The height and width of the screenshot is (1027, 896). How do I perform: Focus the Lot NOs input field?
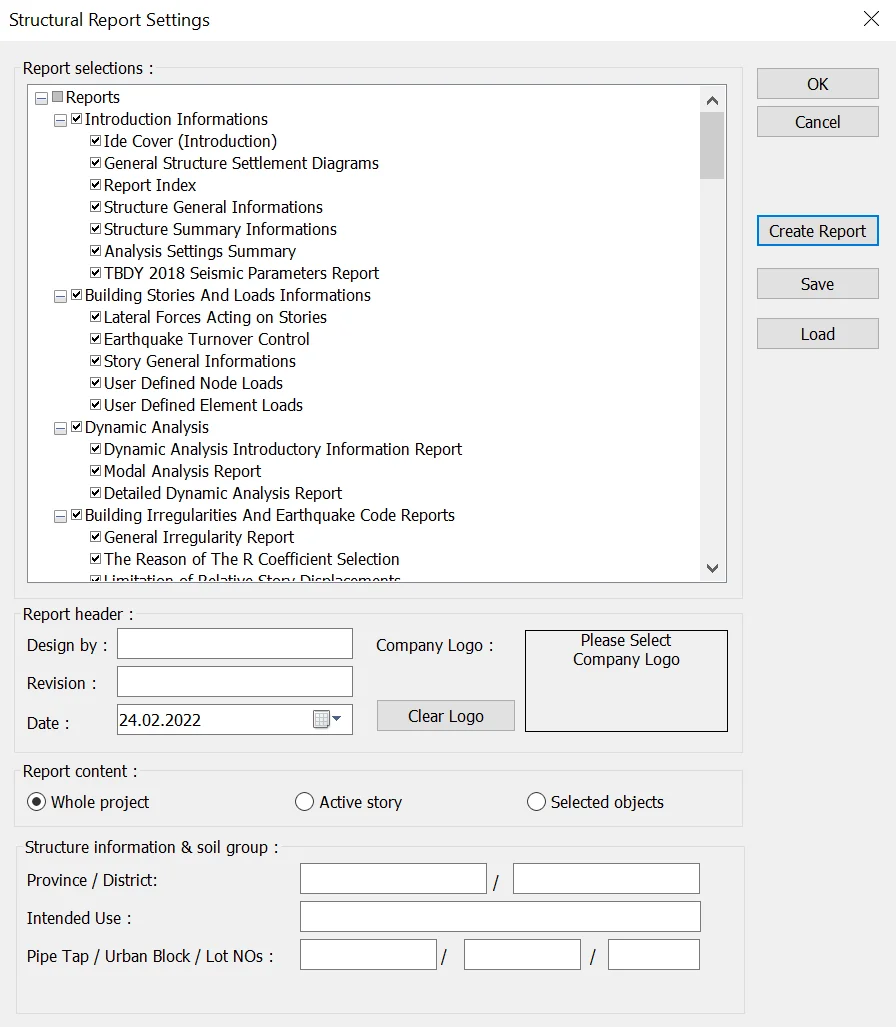click(x=654, y=955)
